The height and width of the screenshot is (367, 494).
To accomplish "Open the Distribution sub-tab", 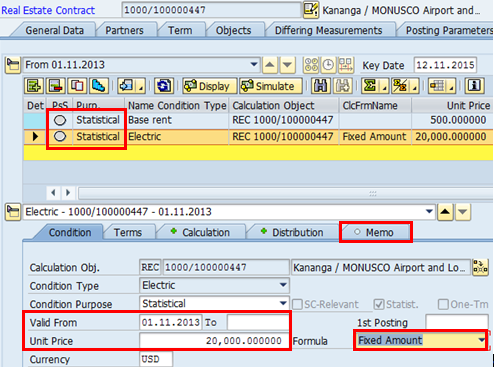I will click(x=292, y=232).
